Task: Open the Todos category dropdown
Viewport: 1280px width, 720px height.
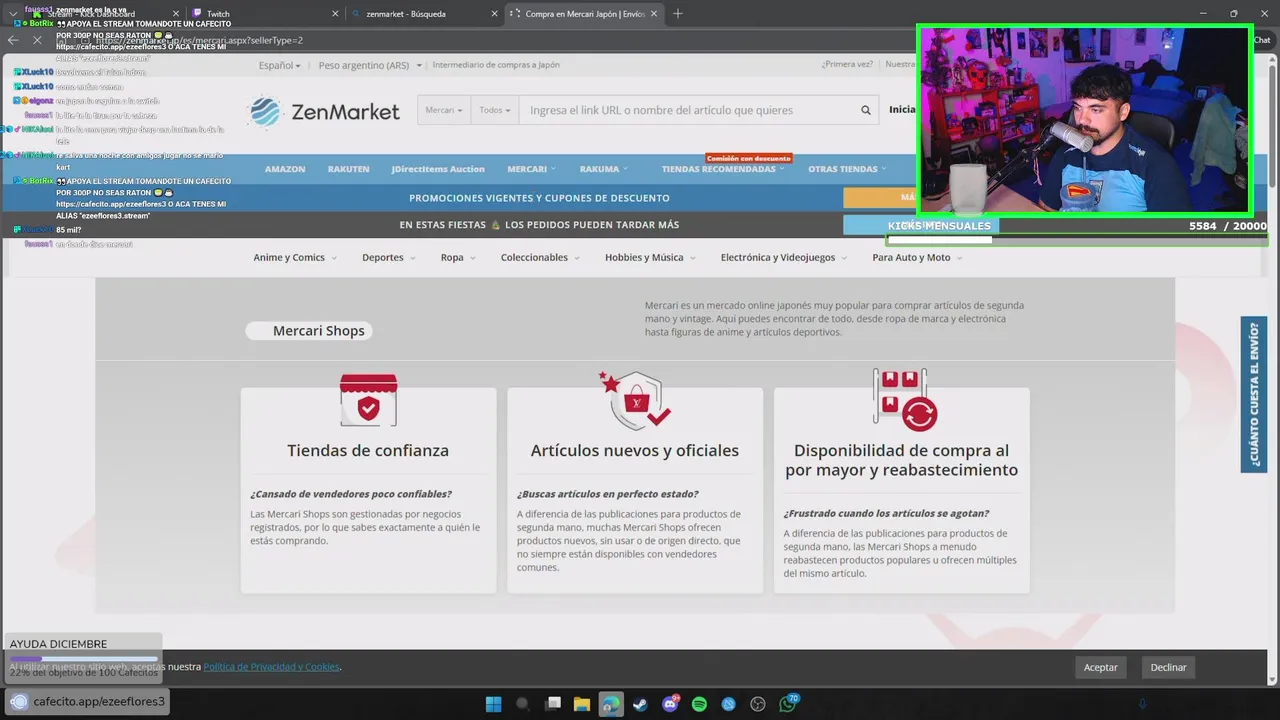Action: point(494,110)
